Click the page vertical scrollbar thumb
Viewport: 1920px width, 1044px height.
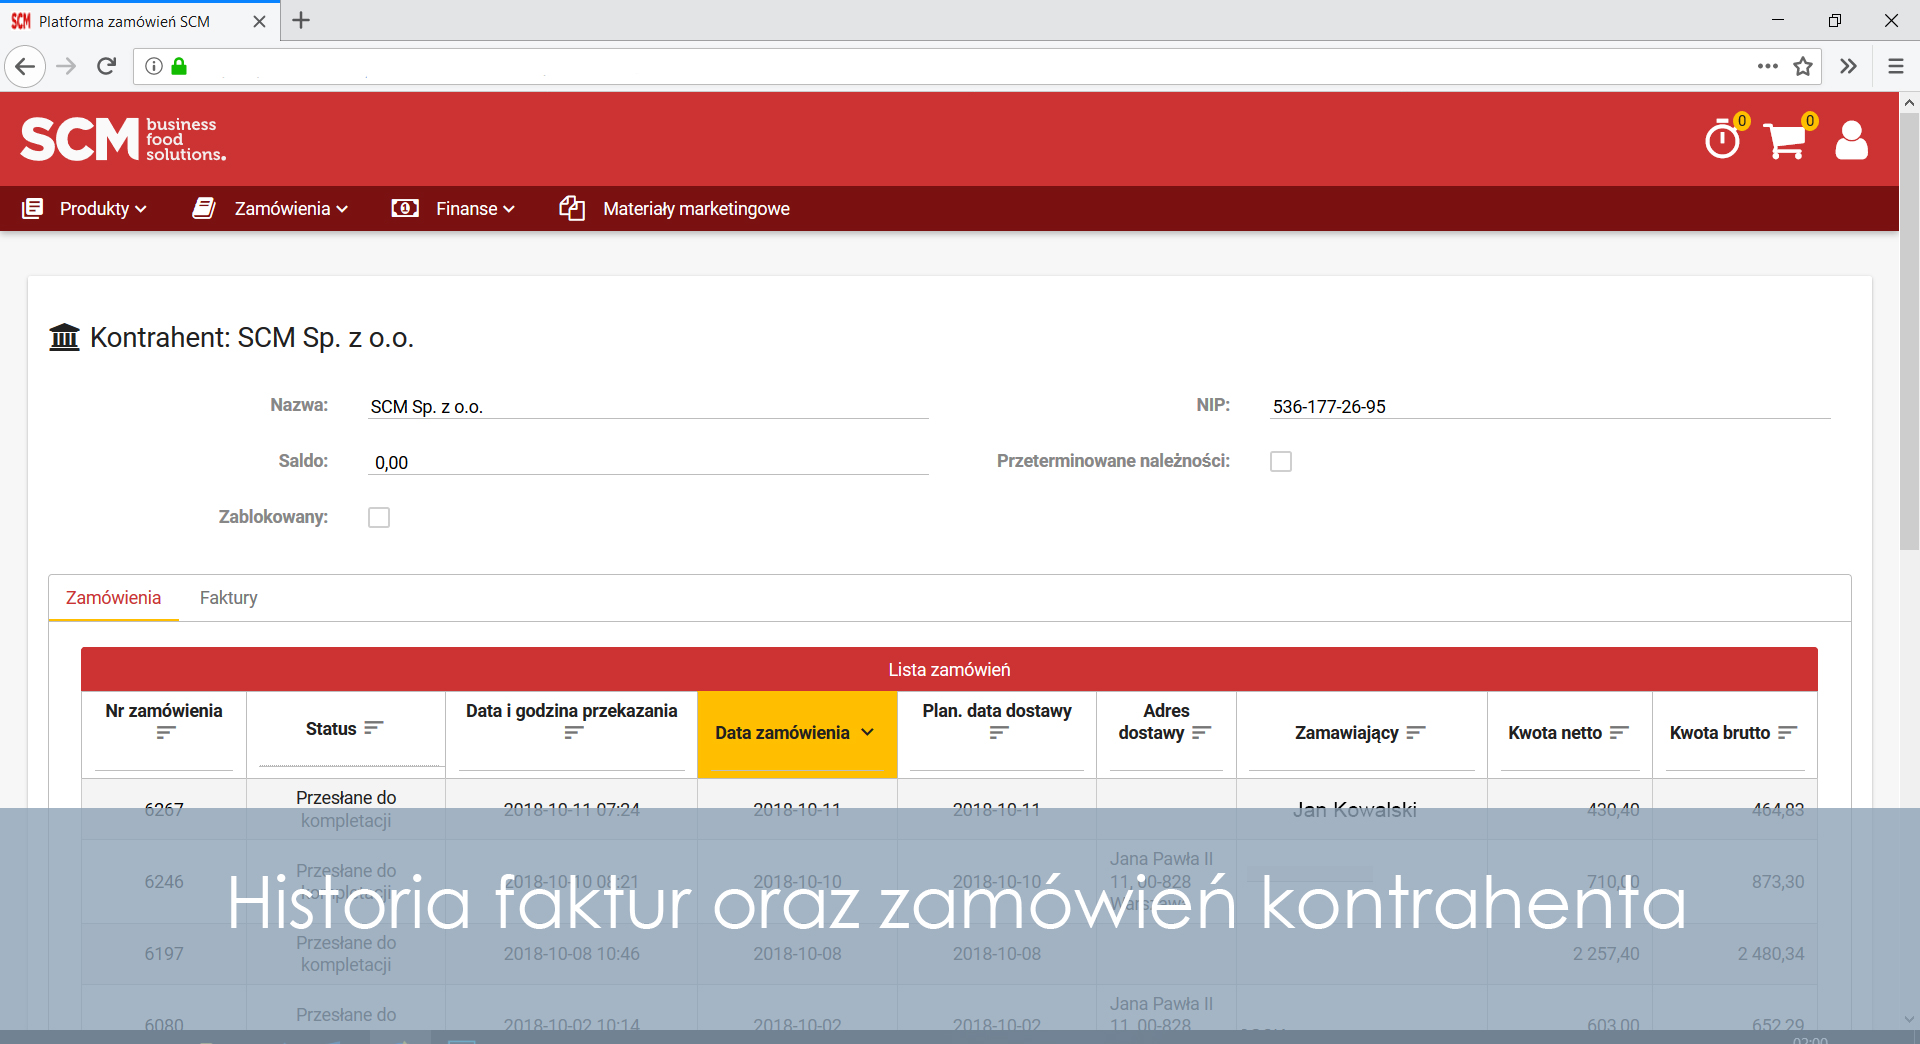pos(1909,330)
